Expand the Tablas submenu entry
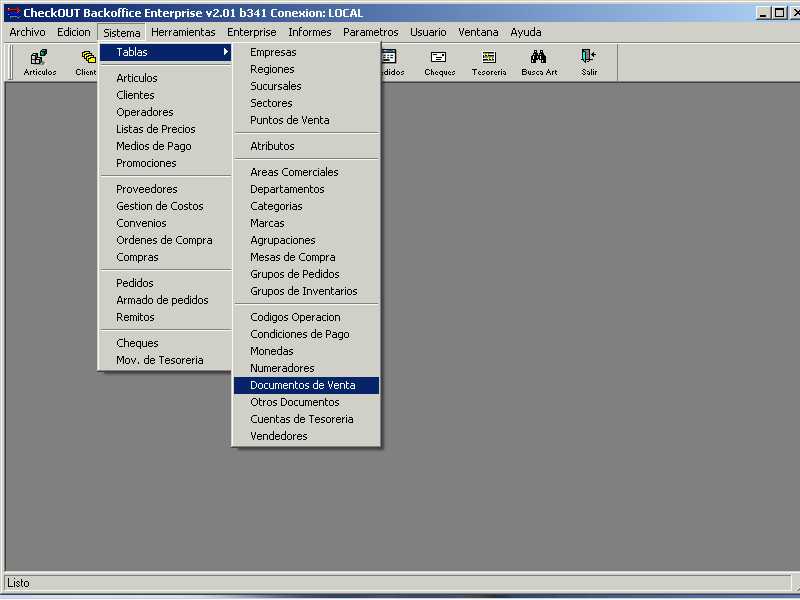800x600 pixels. 165,52
